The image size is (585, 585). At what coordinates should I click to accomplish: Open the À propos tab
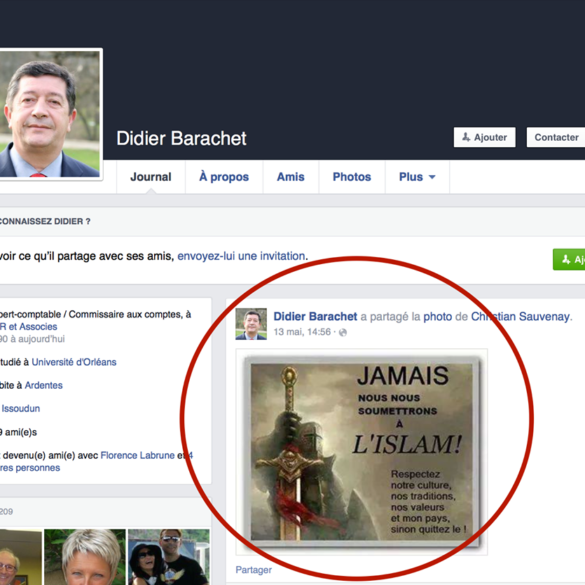224,177
